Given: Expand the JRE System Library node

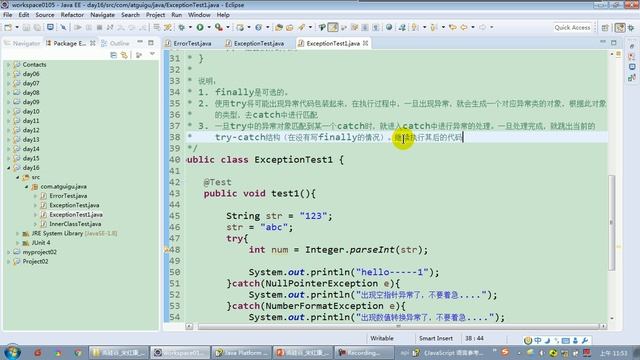Looking at the screenshot, I should (18, 233).
